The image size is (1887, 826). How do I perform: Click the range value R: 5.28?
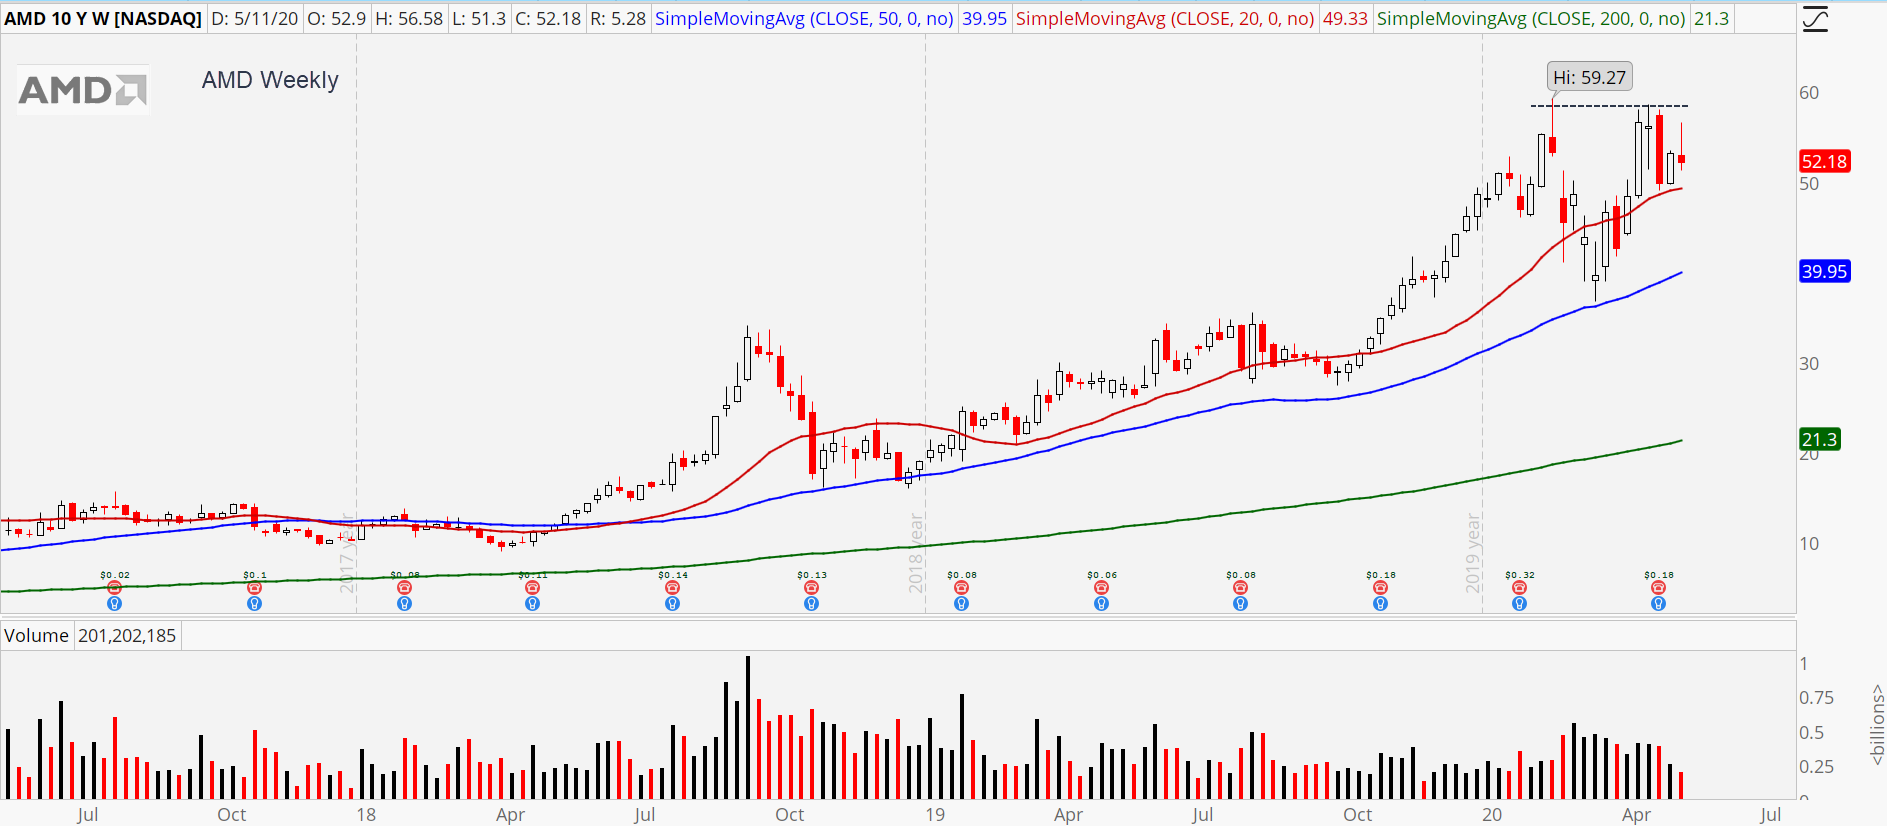(x=618, y=19)
